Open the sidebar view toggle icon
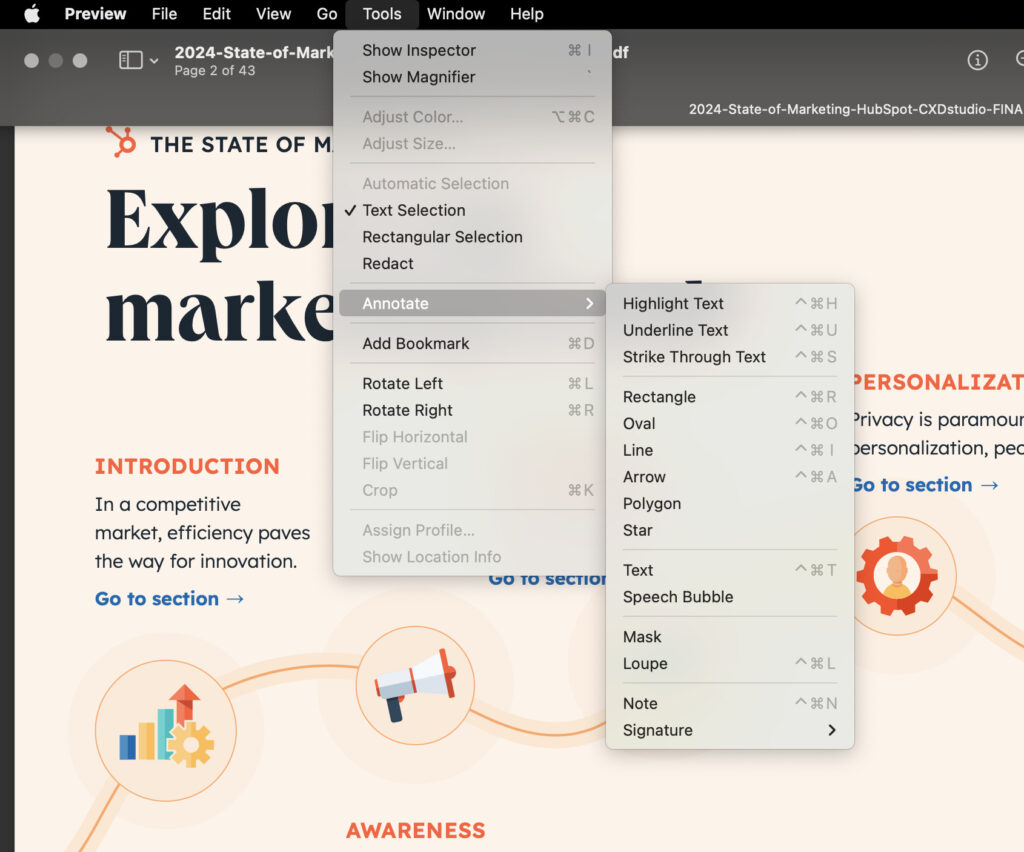The width and height of the screenshot is (1024, 852). 131,60
